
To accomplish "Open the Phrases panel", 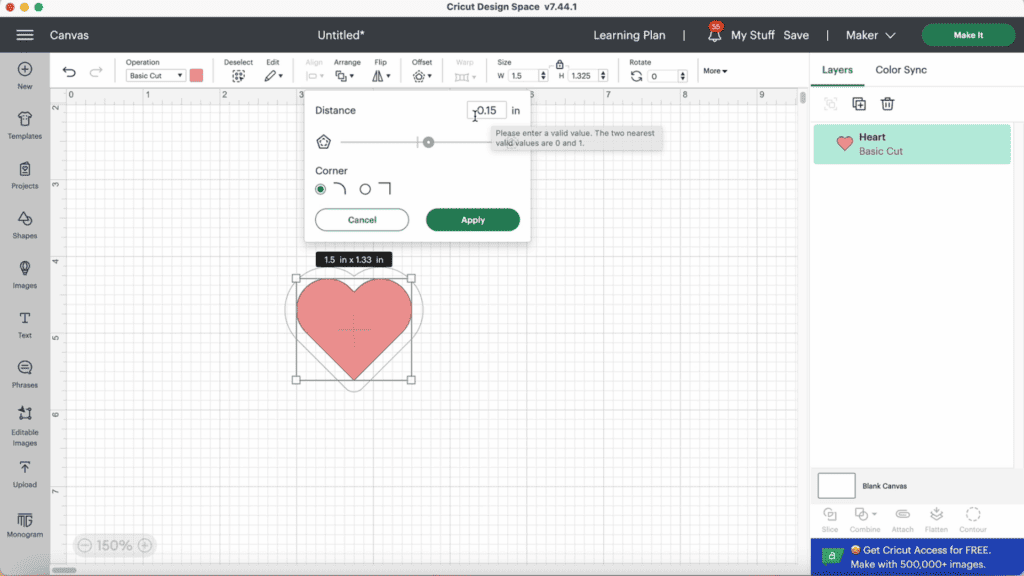I will click(x=25, y=374).
